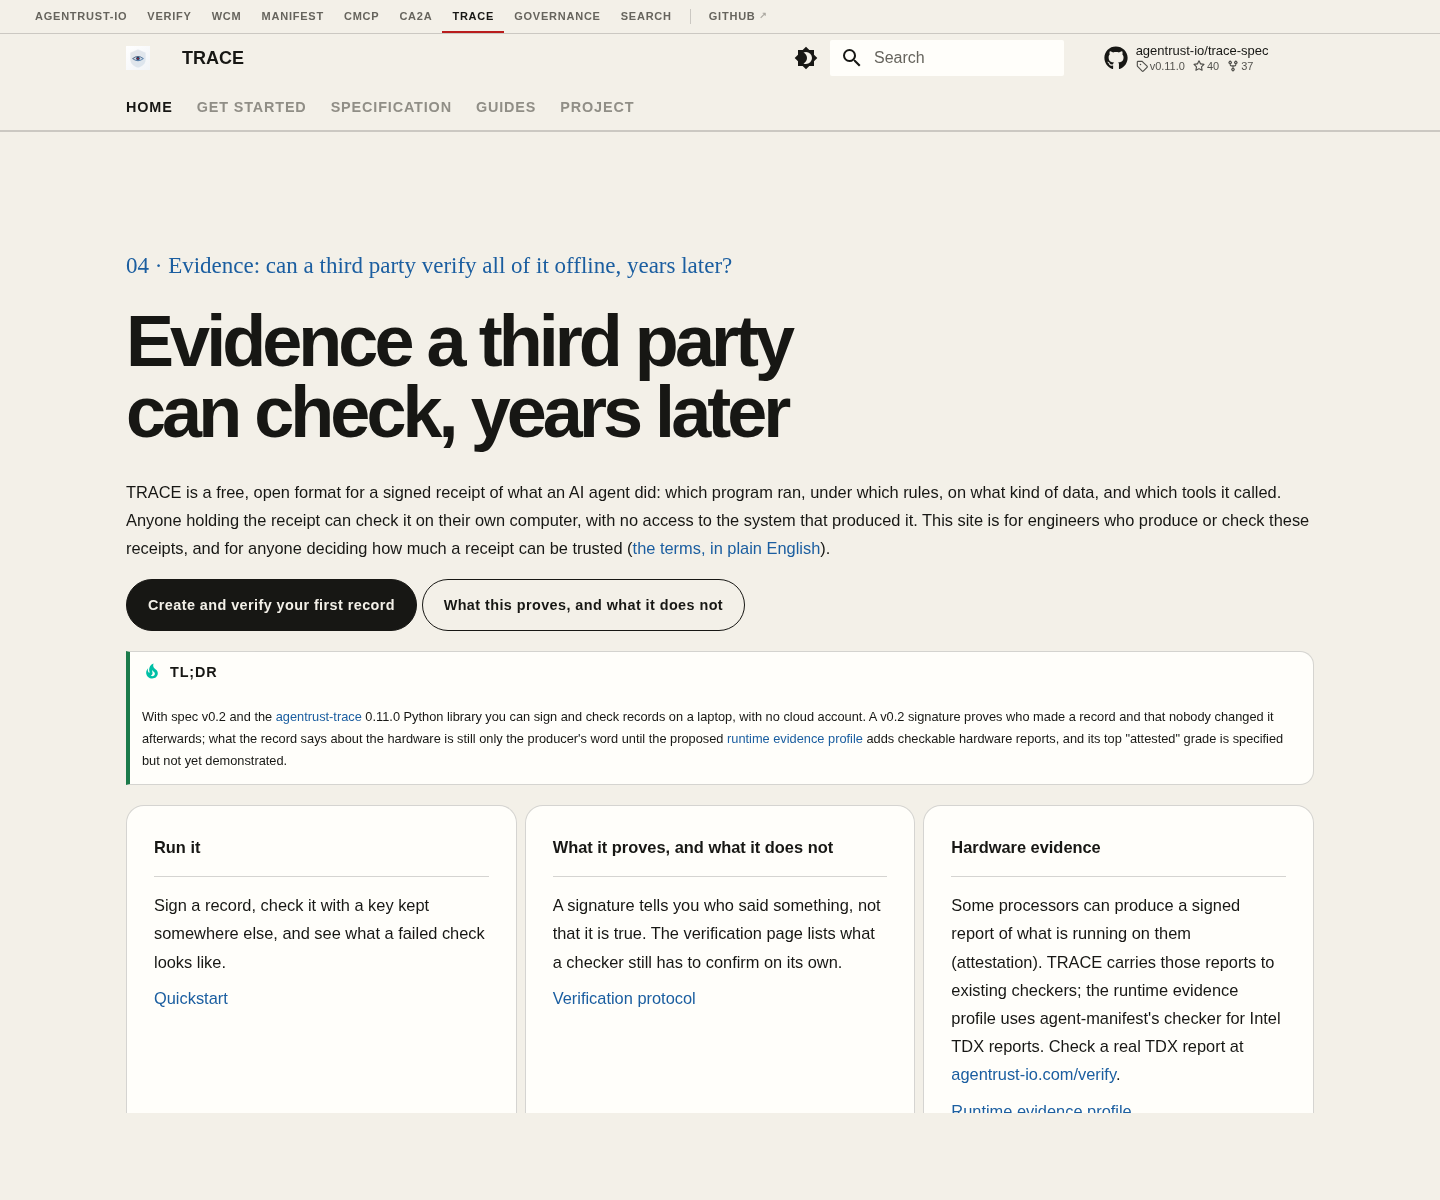Switch to the GET STARTED tab

[x=251, y=107]
